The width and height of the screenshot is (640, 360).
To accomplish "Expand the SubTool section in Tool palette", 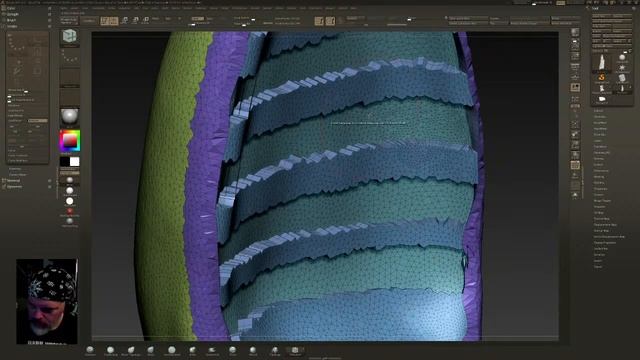I will [x=599, y=111].
